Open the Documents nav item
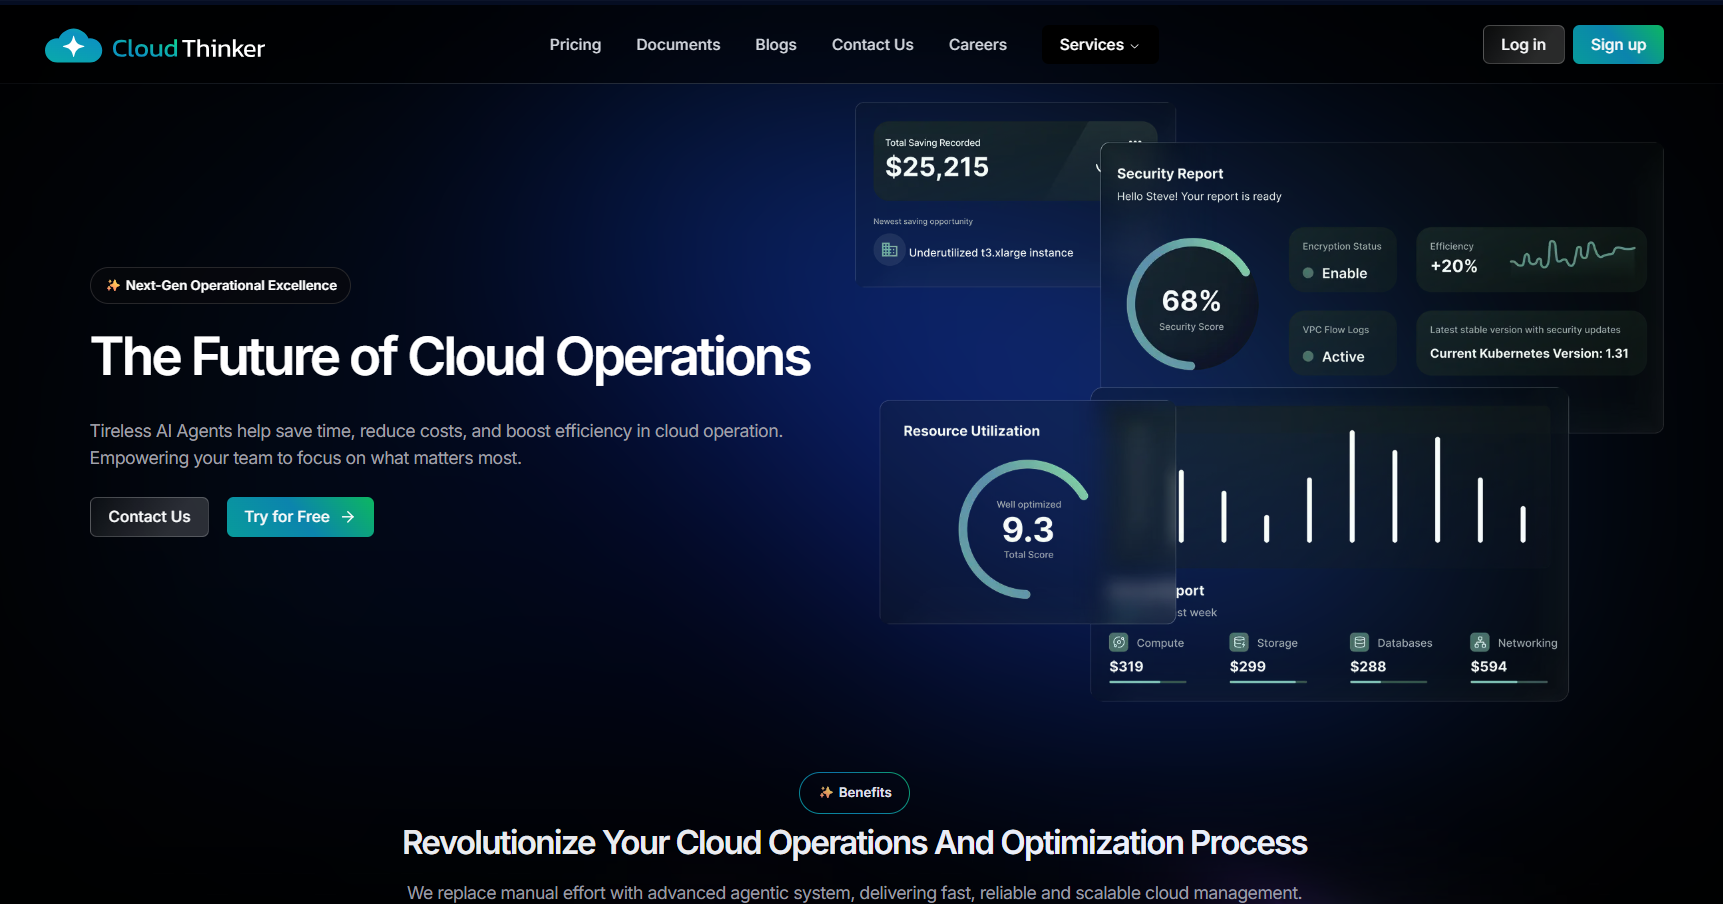 coord(678,45)
